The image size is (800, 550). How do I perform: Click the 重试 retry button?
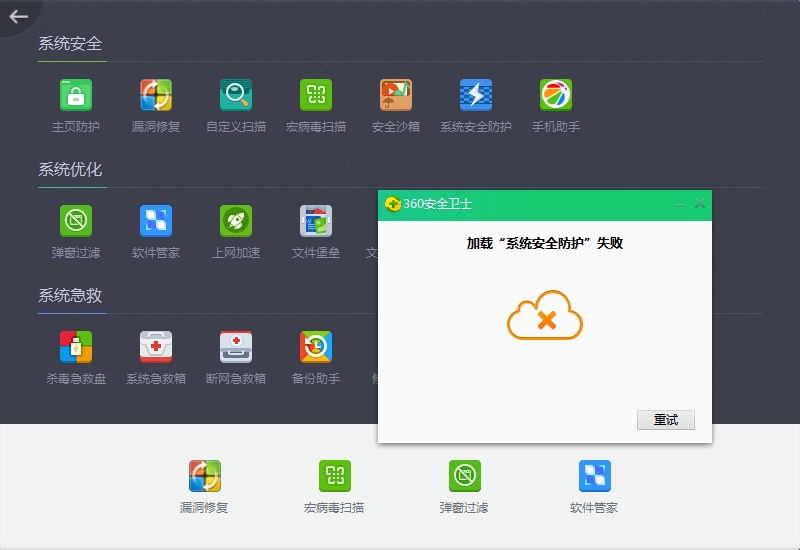tap(666, 420)
